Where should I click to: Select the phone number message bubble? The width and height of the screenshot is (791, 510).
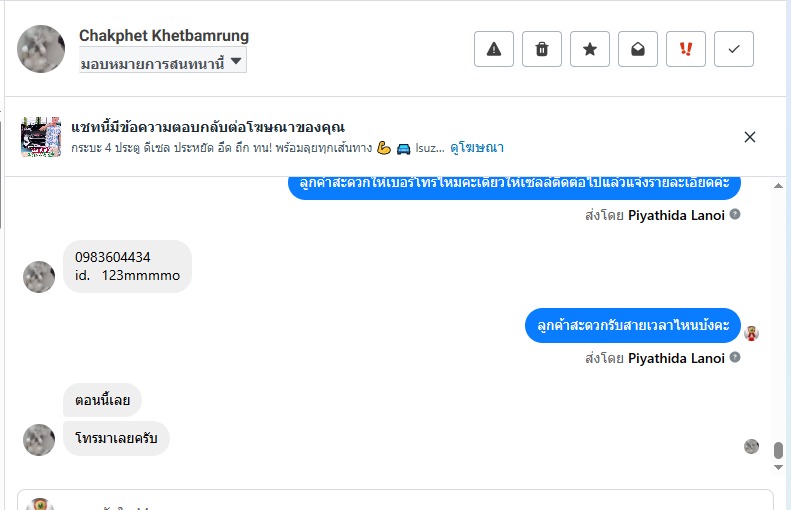pyautogui.click(x=127, y=266)
